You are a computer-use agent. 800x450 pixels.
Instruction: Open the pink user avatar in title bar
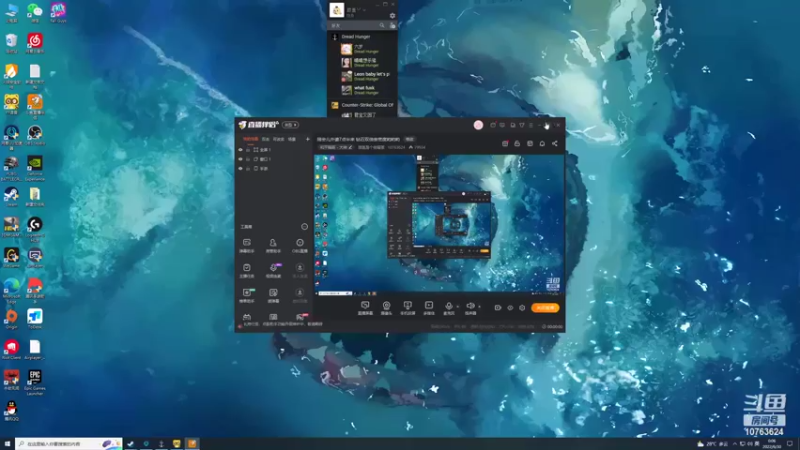point(478,125)
